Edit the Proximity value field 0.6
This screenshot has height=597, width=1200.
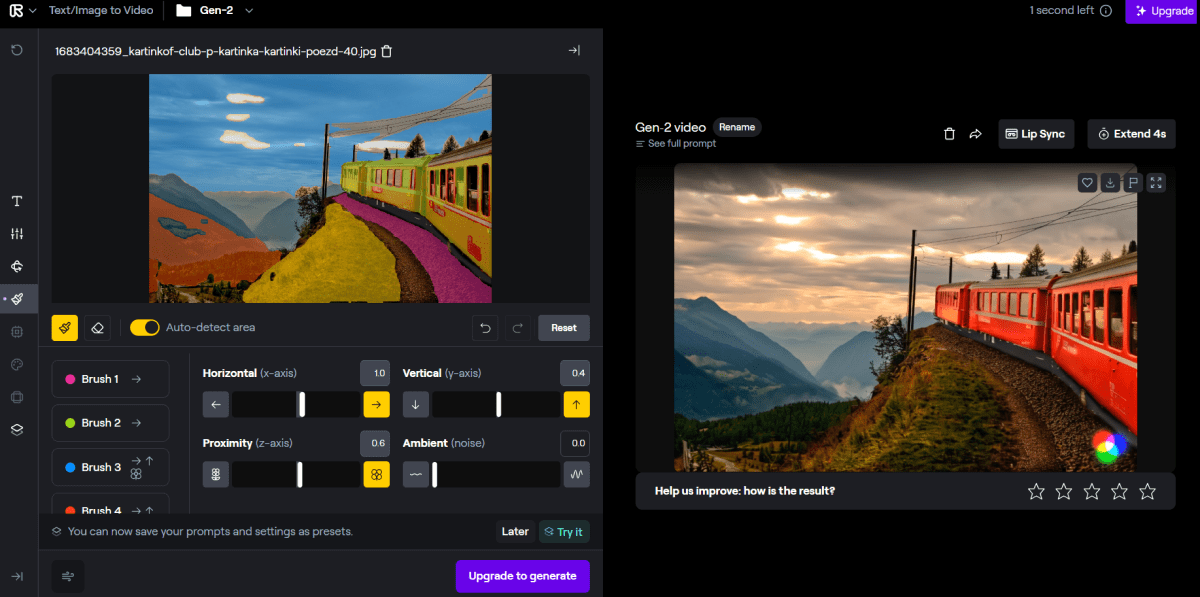click(x=375, y=443)
